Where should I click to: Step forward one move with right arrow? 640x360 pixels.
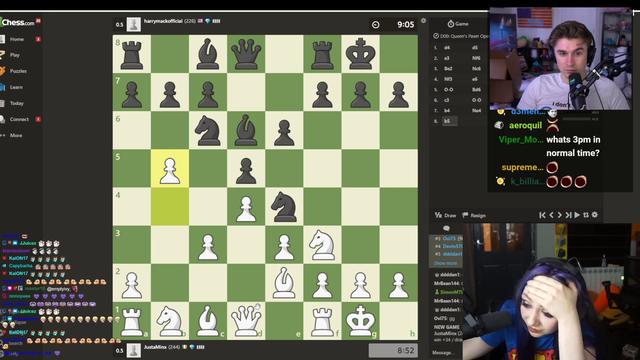560,215
